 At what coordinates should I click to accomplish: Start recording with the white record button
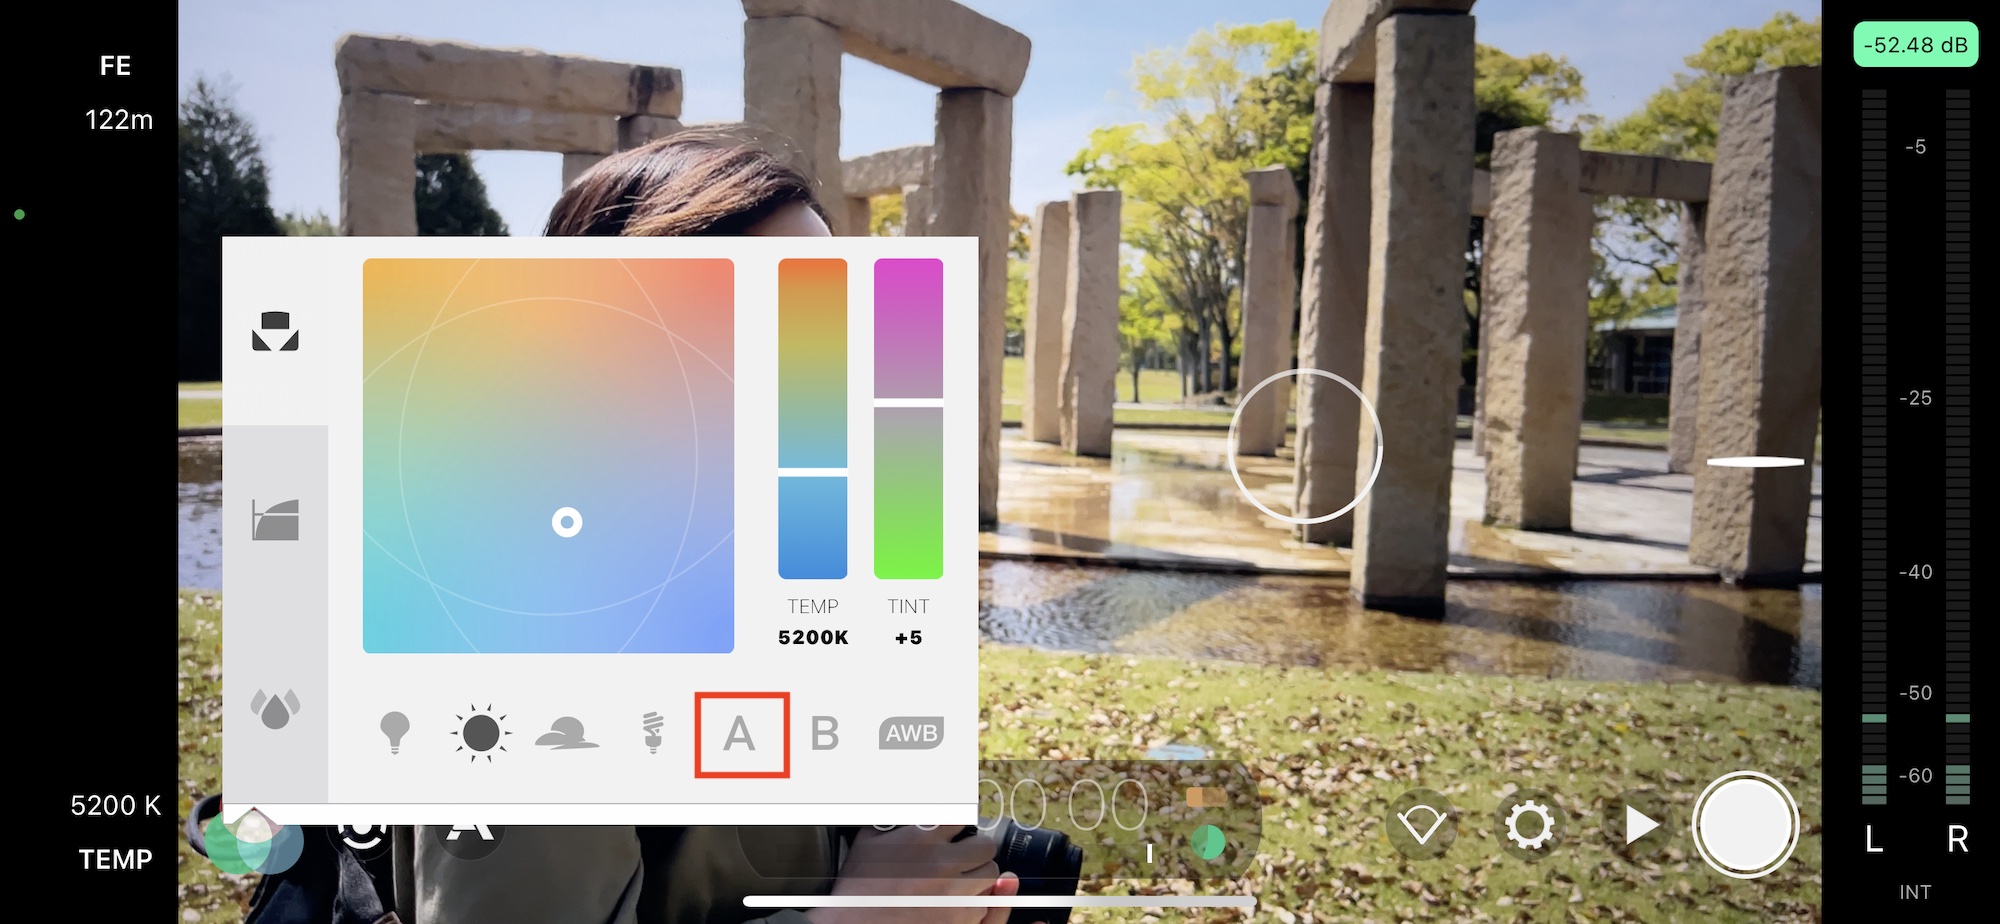point(1745,826)
